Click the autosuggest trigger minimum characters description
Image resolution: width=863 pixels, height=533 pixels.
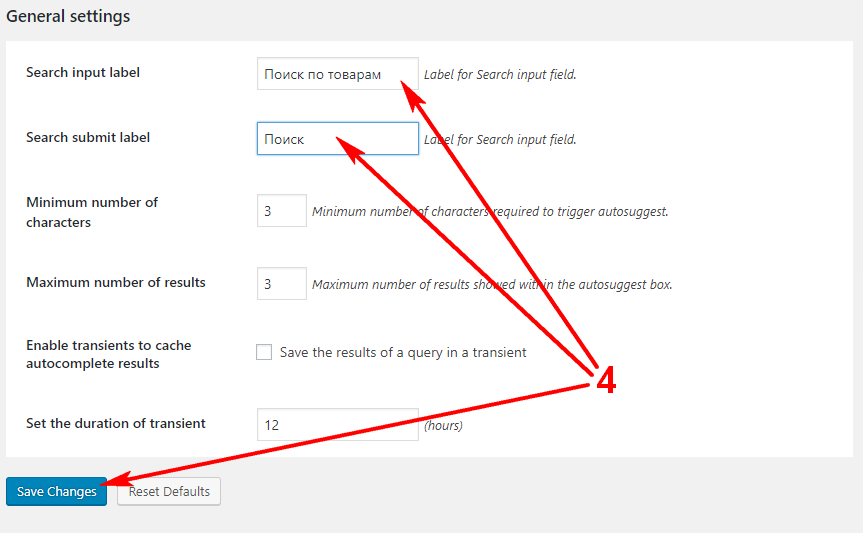click(490, 211)
